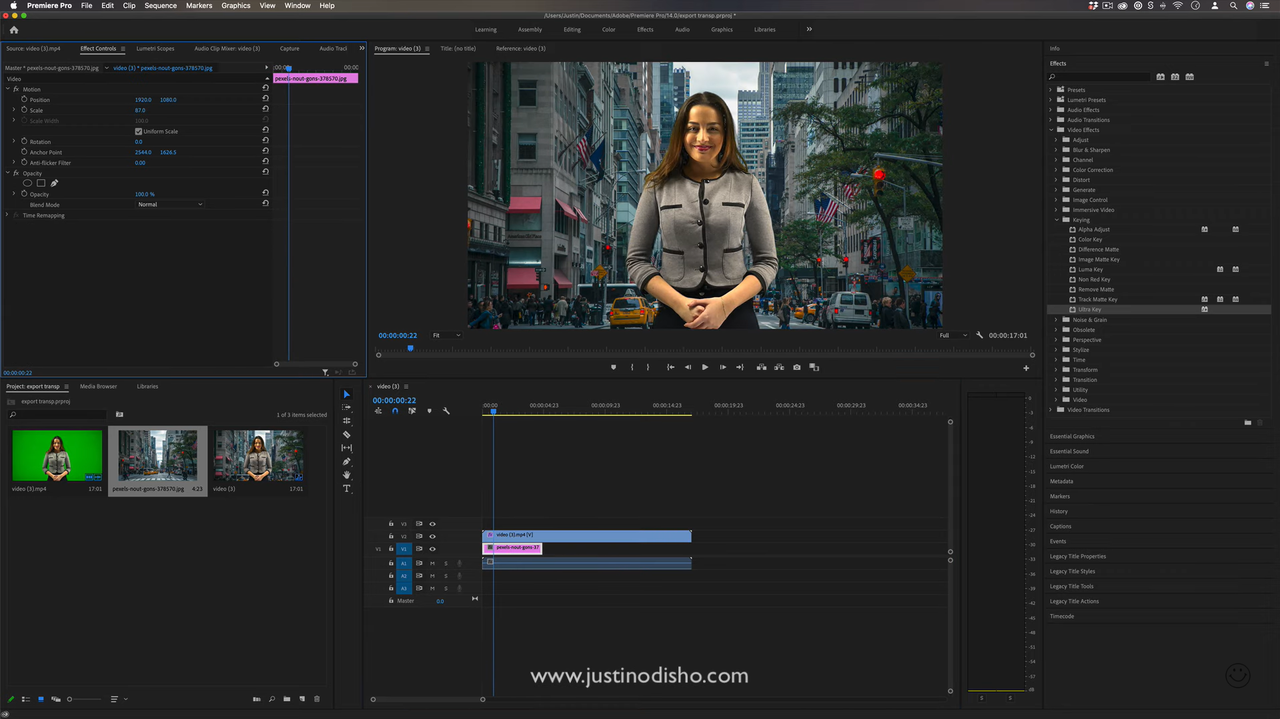This screenshot has height=719, width=1280.
Task: Open Program Monitor zoom Fit dropdown
Action: coord(447,335)
